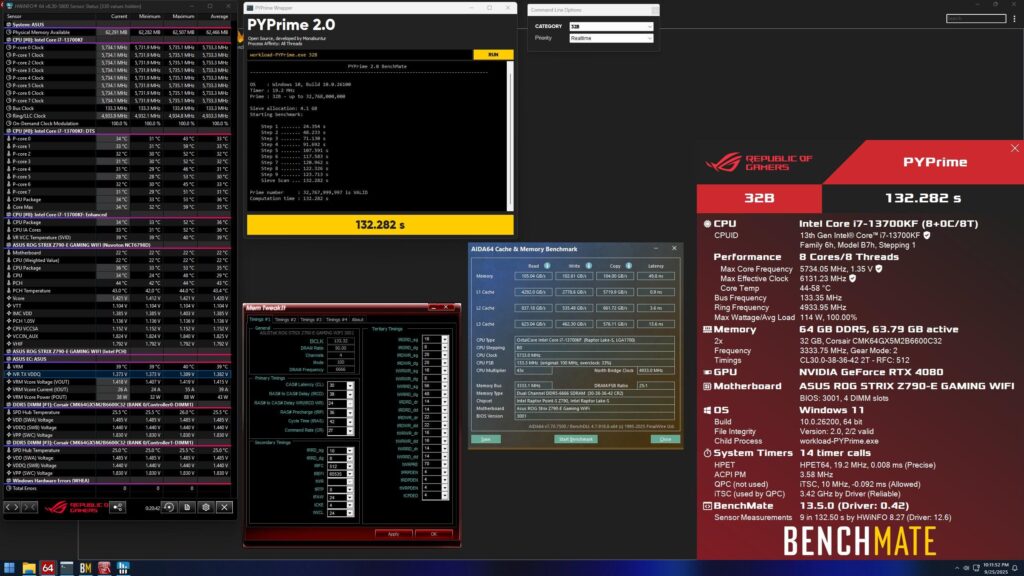Open the About tab in MemTweakIt
1024x576 pixels.
tap(358, 319)
